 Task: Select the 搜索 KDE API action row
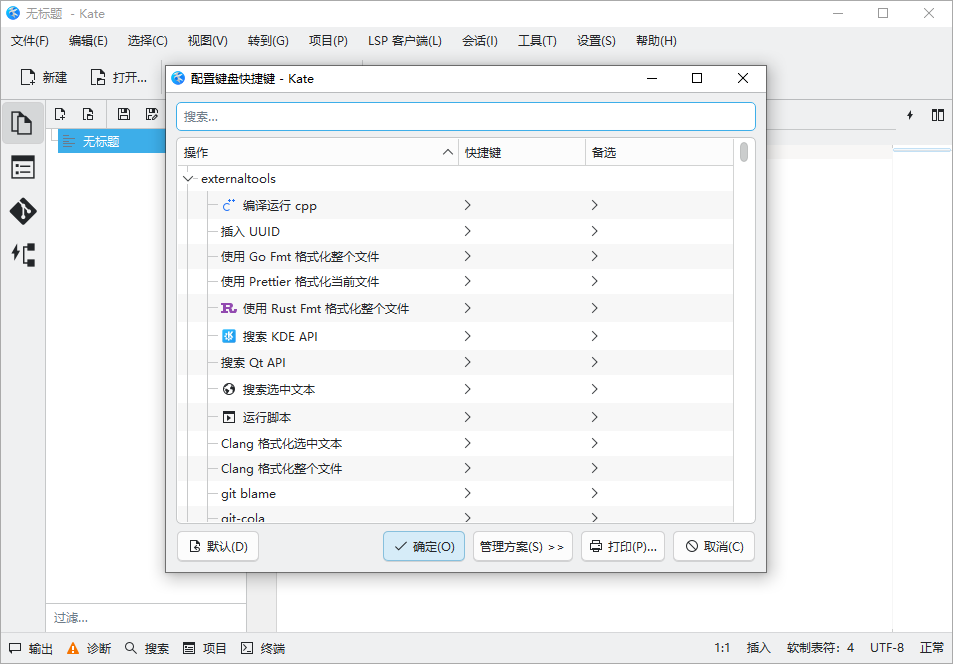pos(280,336)
